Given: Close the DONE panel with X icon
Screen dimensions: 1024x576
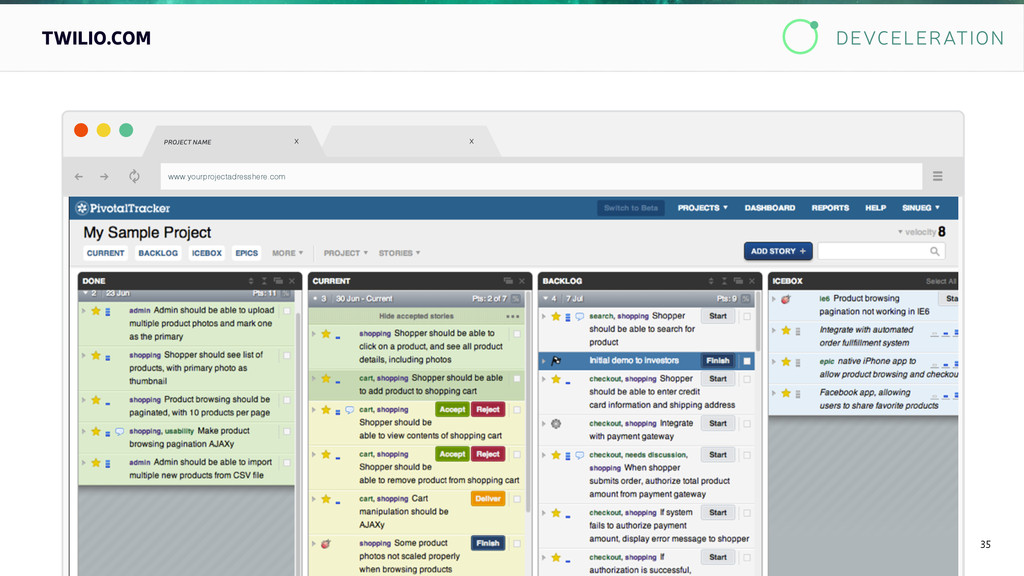Looking at the screenshot, I should pyautogui.click(x=292, y=281).
